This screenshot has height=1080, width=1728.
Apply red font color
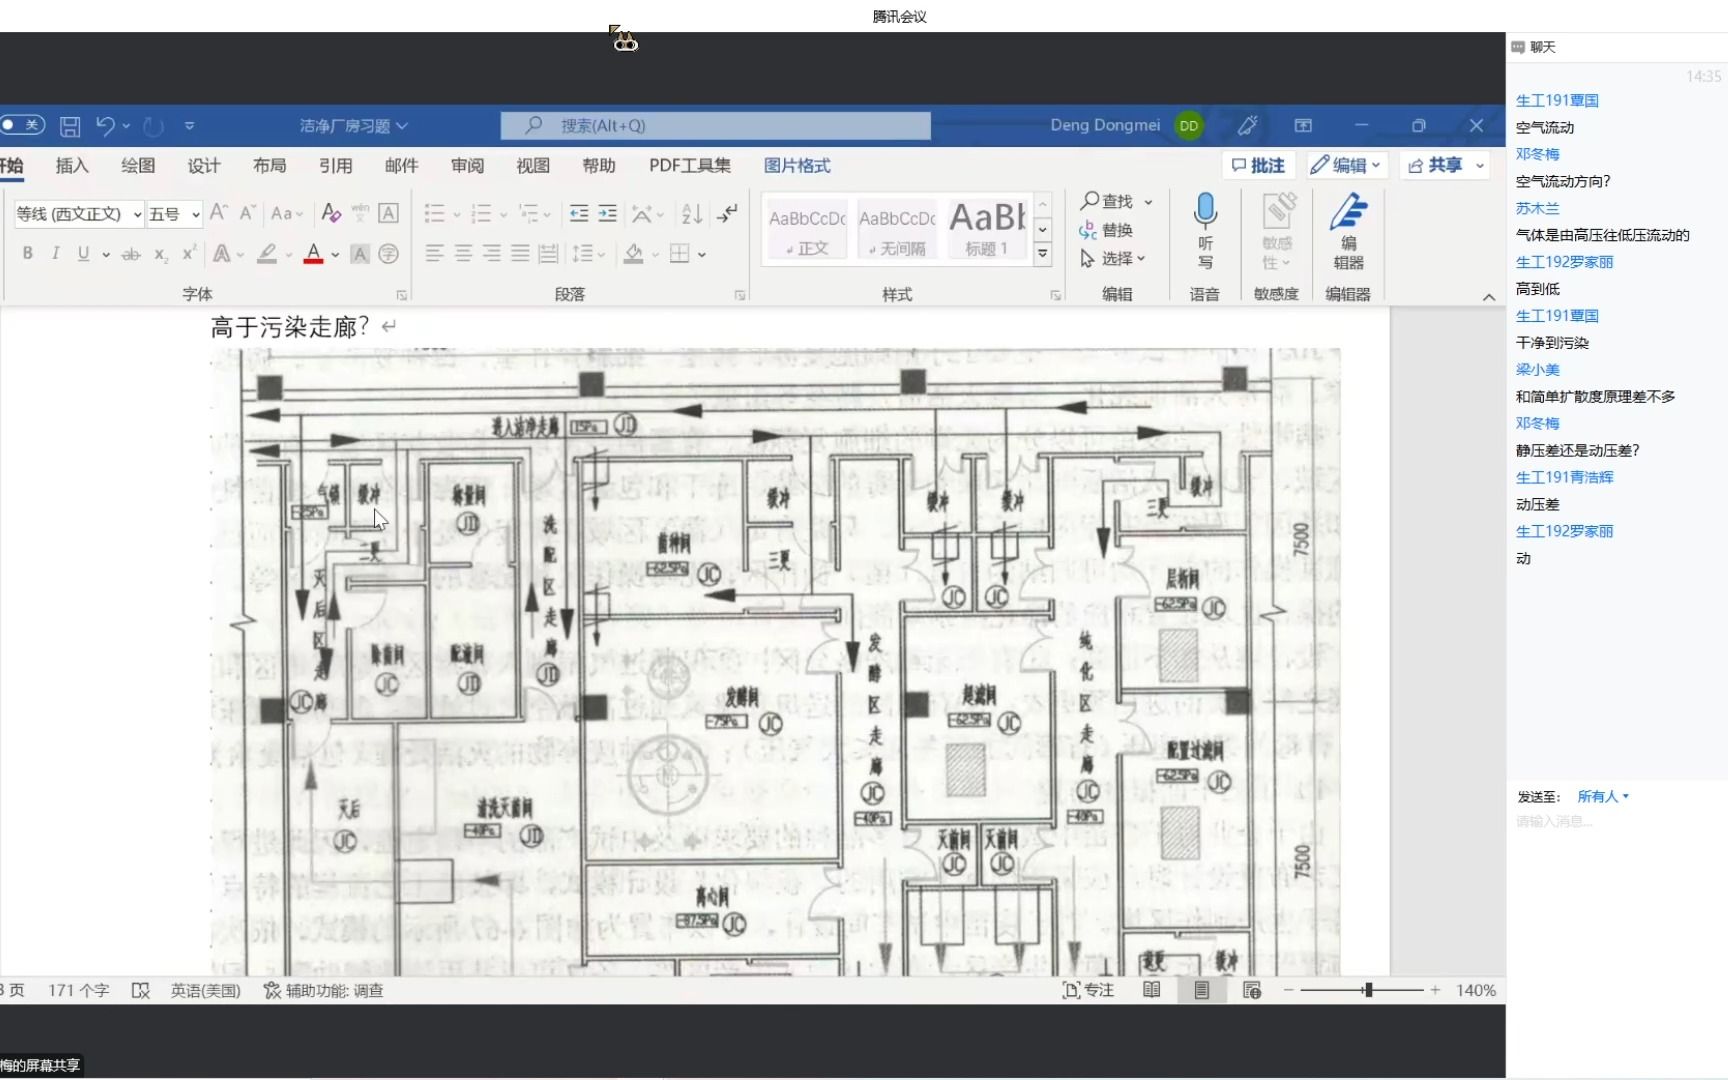click(x=313, y=254)
